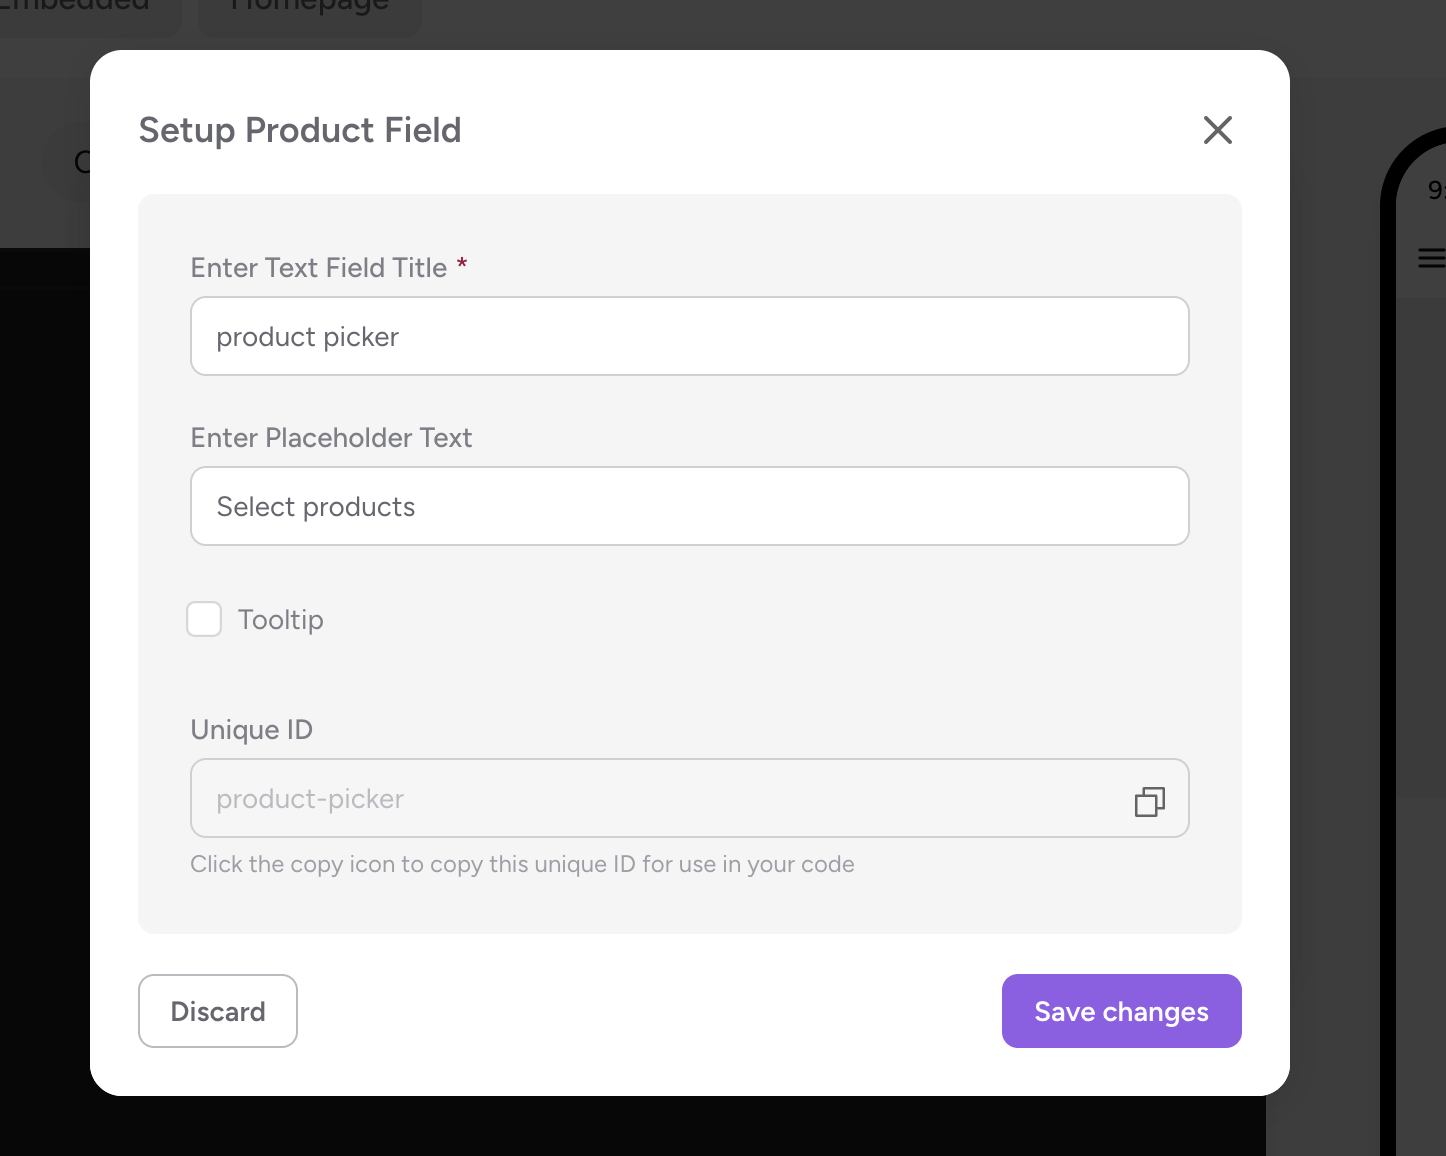Enable the Tooltip checkbox
Image resolution: width=1446 pixels, height=1156 pixels.
tap(204, 619)
